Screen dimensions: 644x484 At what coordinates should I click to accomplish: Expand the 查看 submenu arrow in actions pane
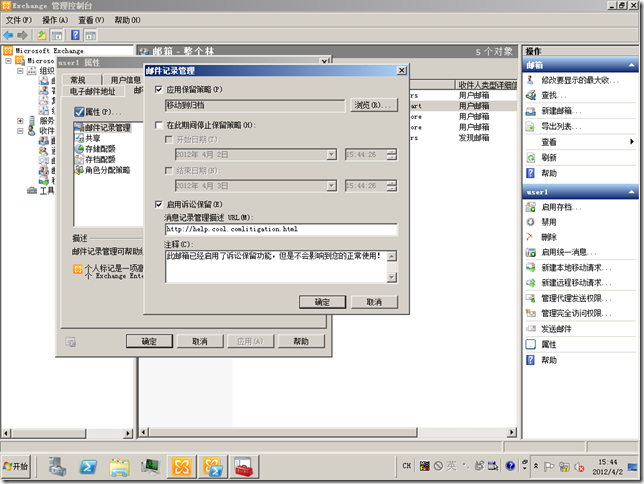pos(631,142)
